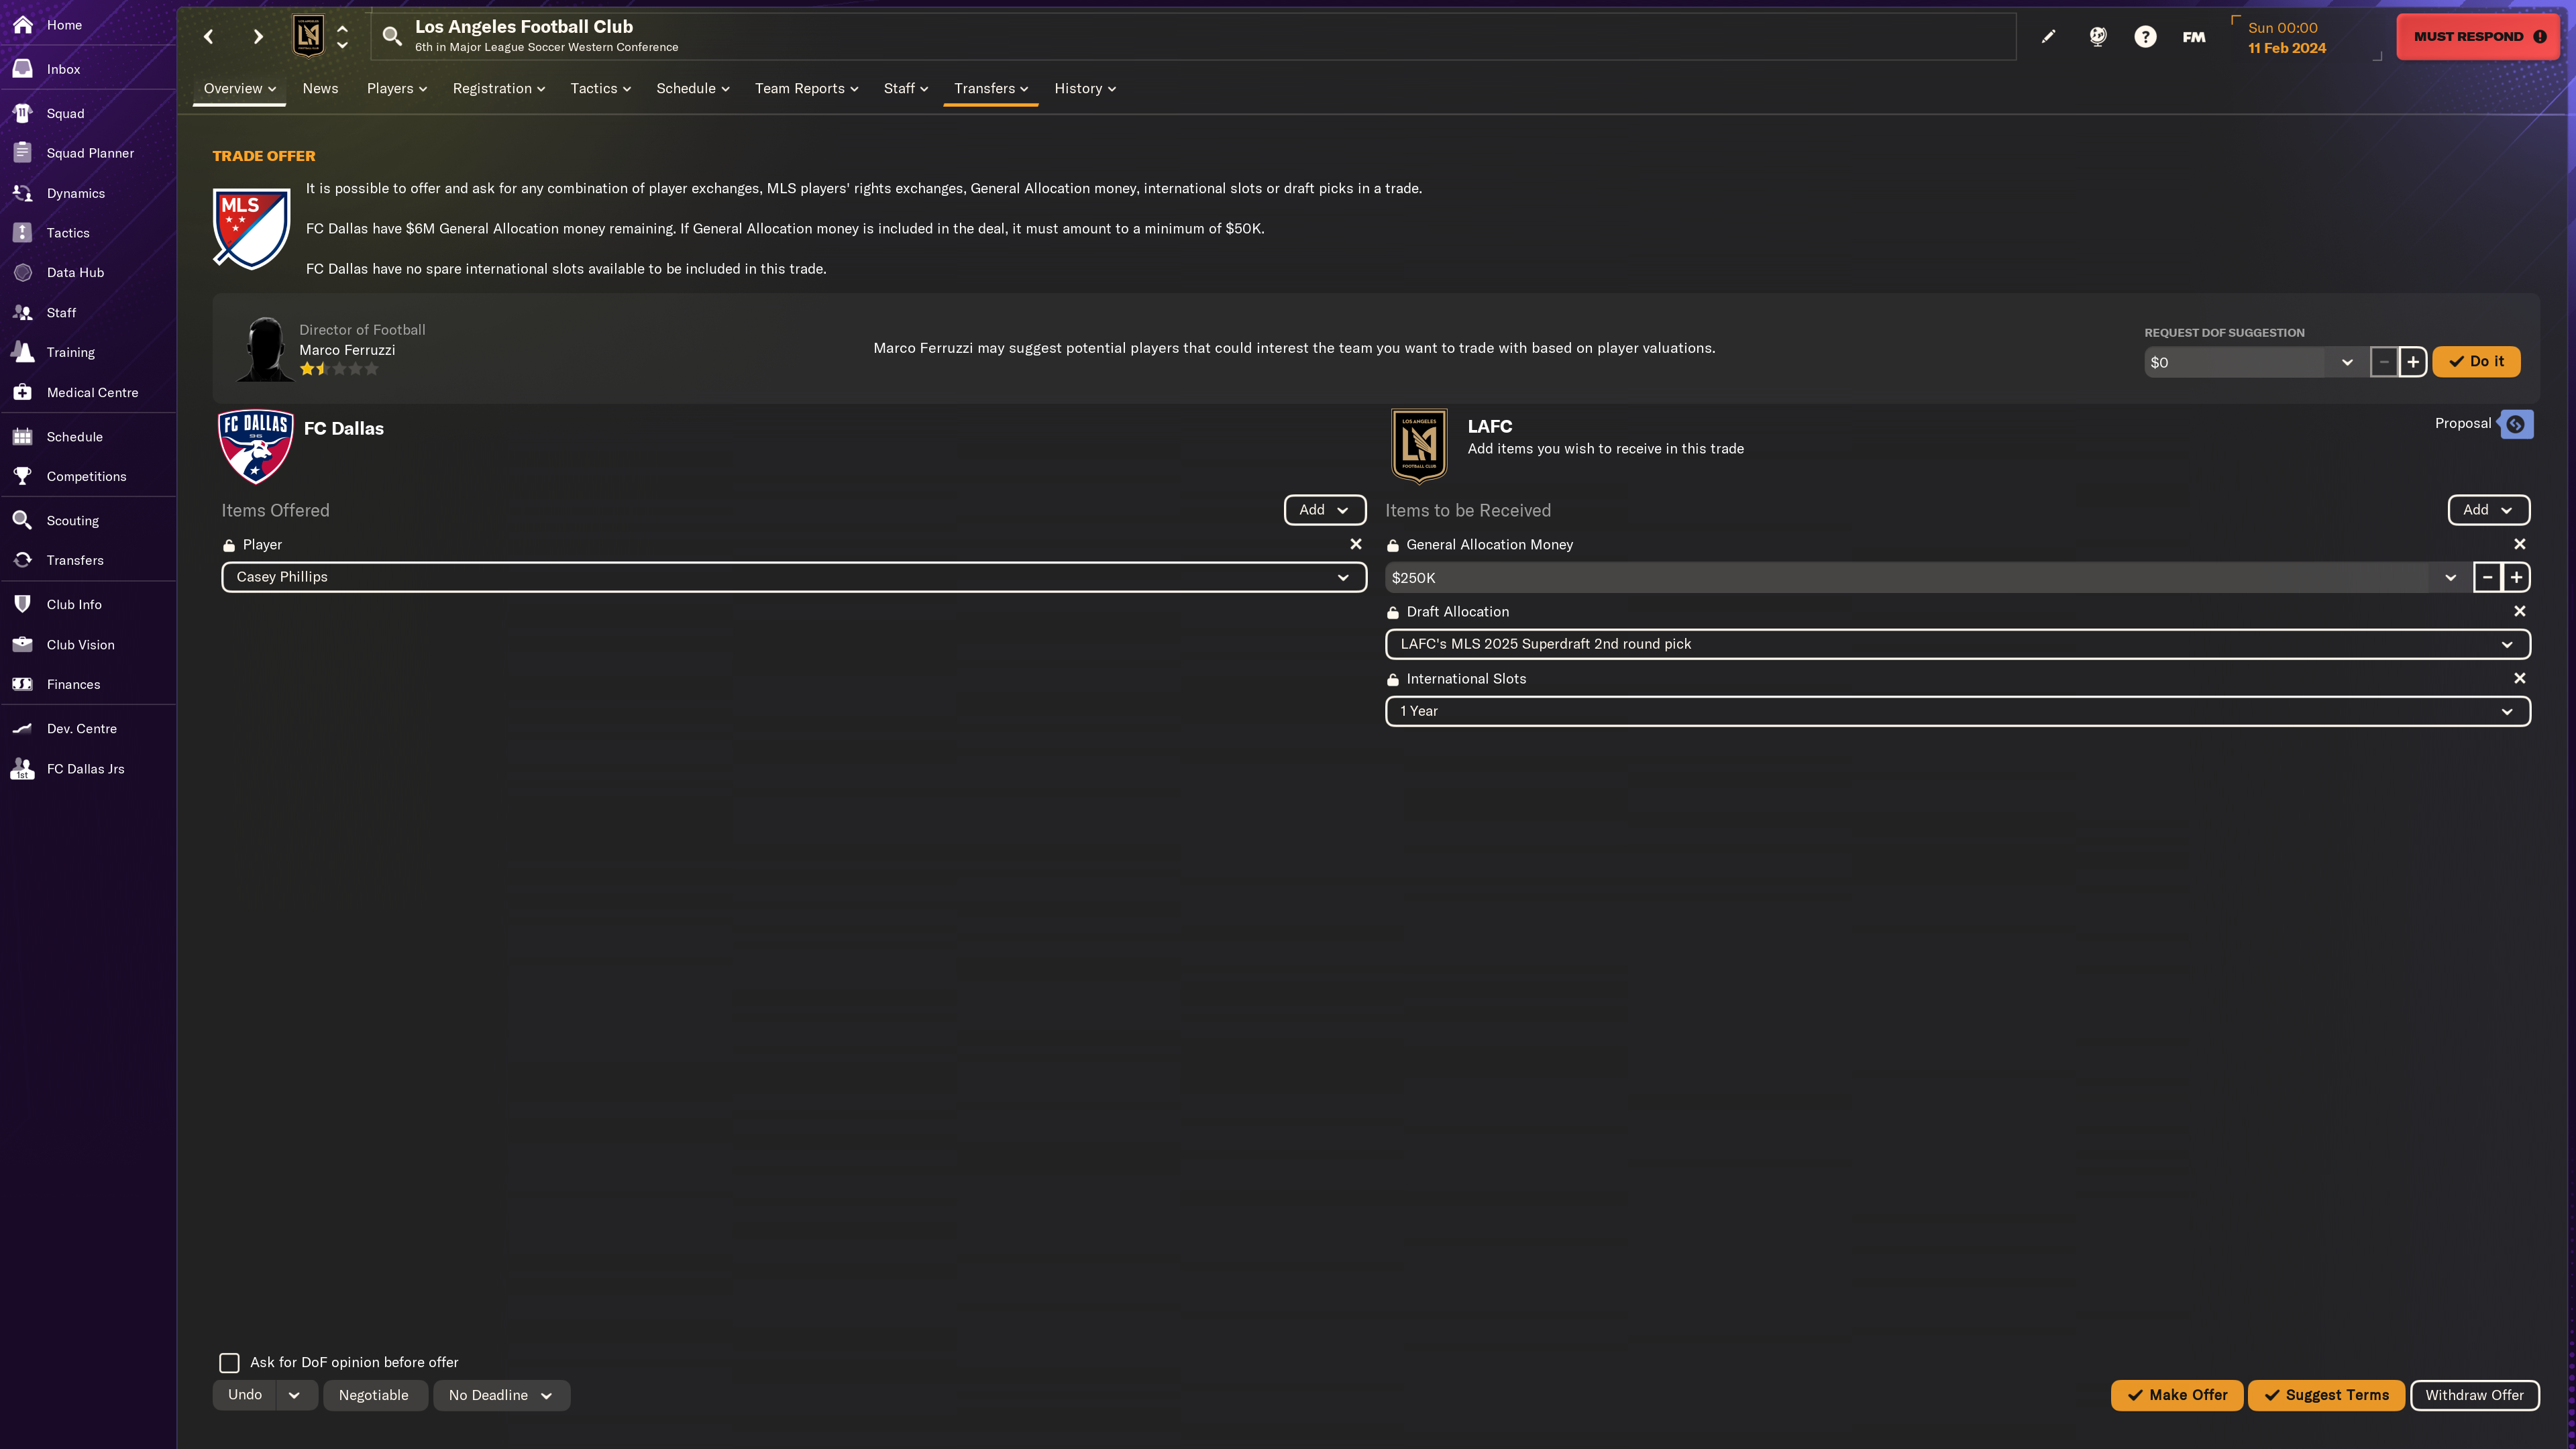Toggle lock on Player item
Screen dimensions: 2576x1449
[x=229, y=545]
